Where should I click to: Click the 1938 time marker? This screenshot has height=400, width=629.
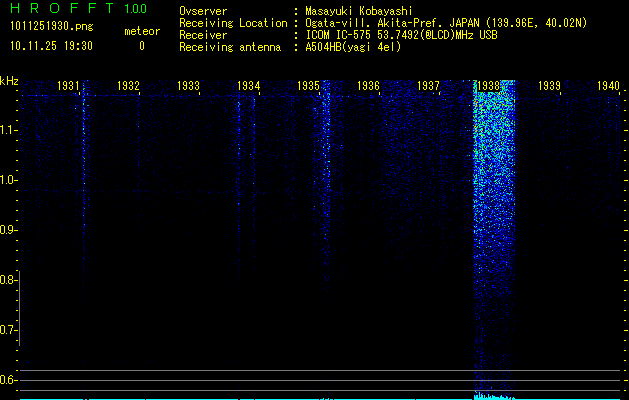pos(489,86)
